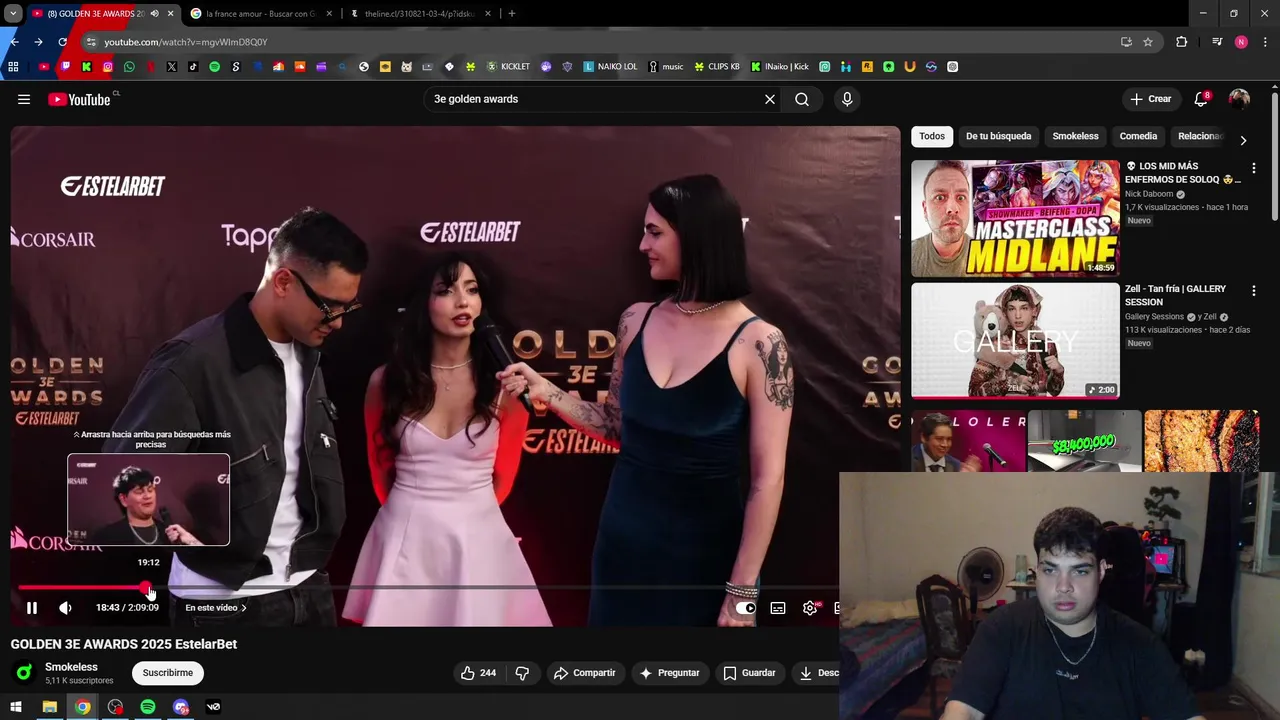The width and height of the screenshot is (1280, 720).
Task: Open YouTube notifications bell
Action: coord(1201,99)
